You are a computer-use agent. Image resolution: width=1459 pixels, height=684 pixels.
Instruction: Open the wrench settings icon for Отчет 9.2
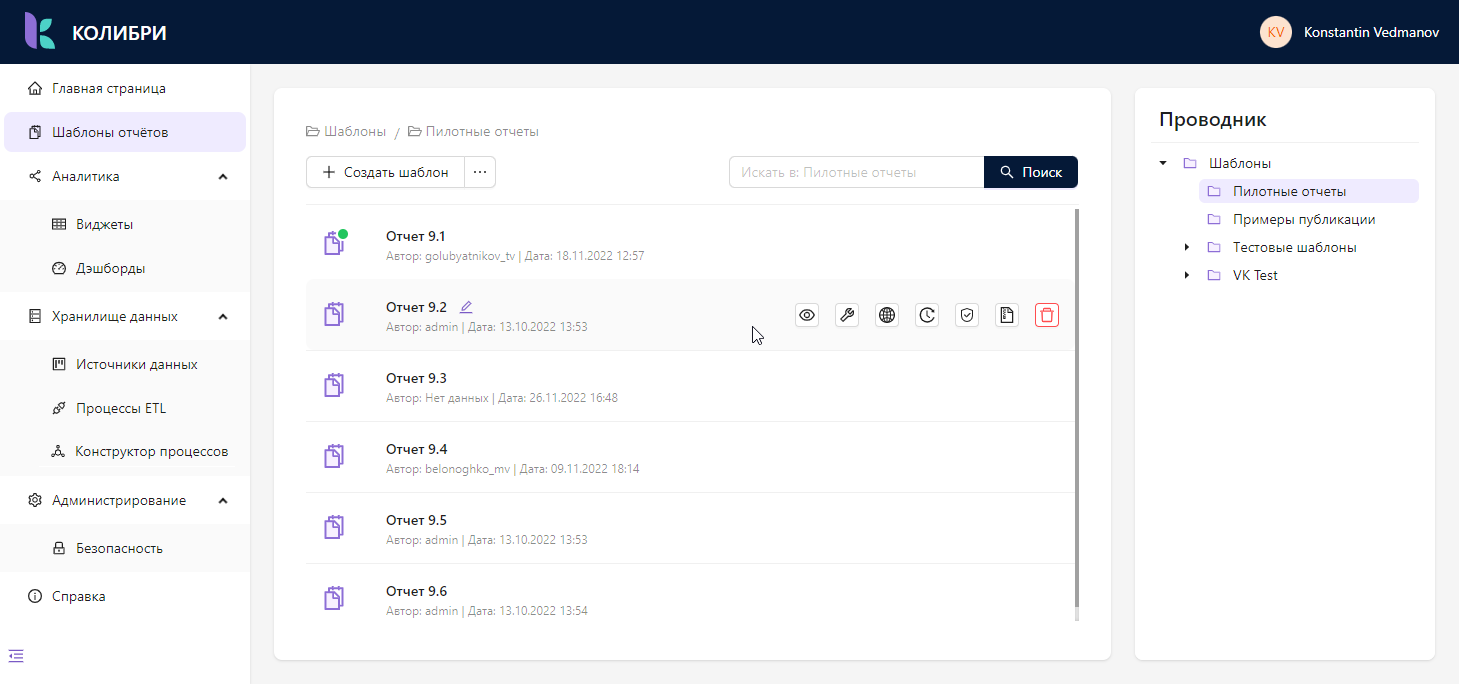click(x=847, y=315)
